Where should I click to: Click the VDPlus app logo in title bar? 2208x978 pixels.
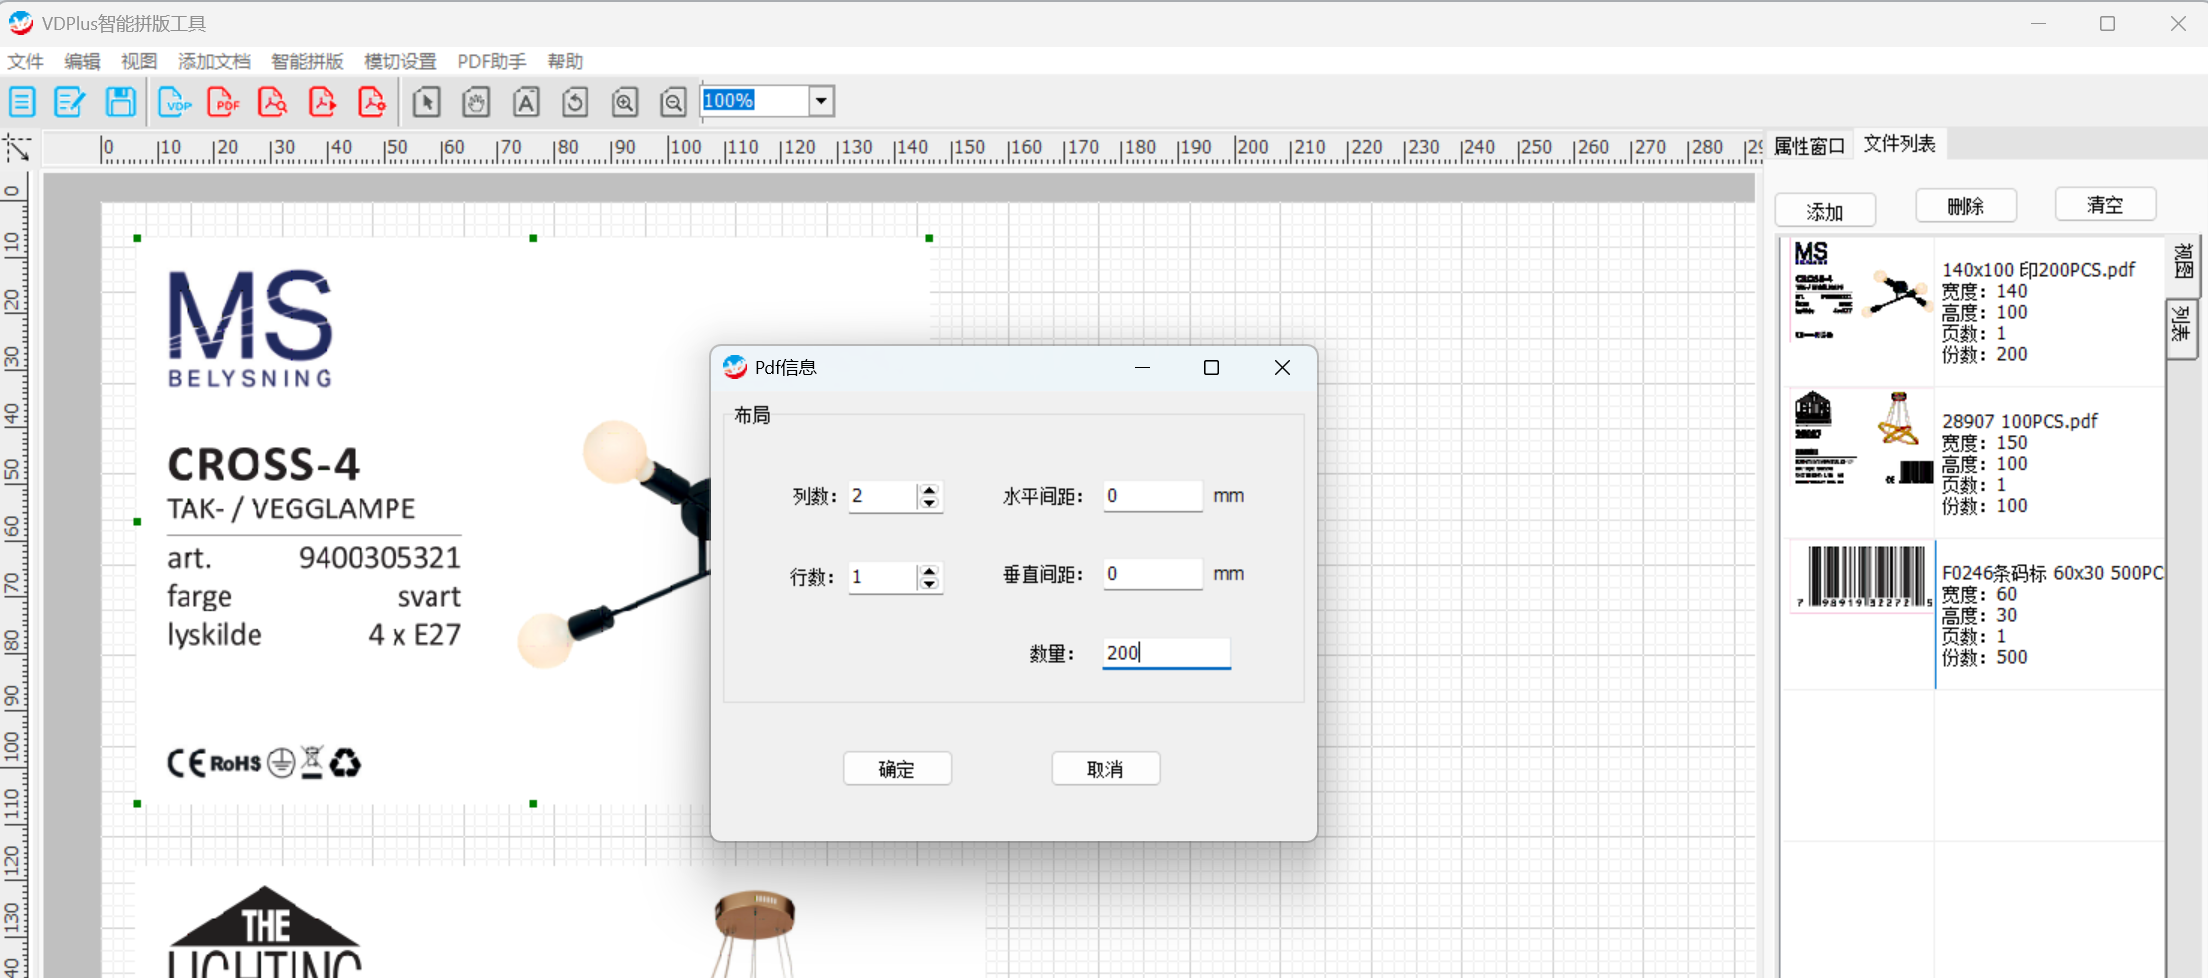[x=20, y=22]
